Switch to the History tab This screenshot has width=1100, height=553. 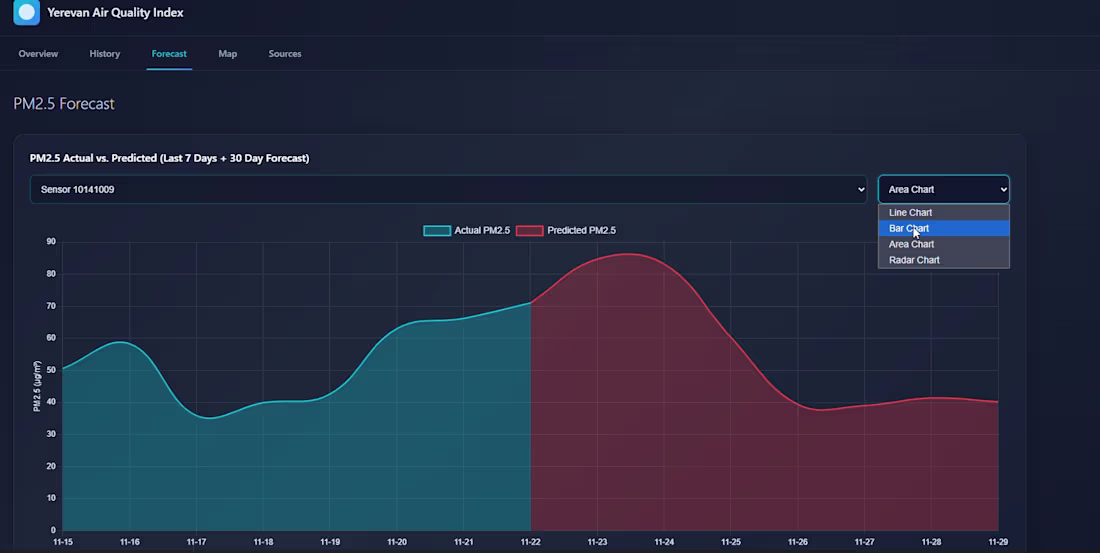tap(105, 53)
